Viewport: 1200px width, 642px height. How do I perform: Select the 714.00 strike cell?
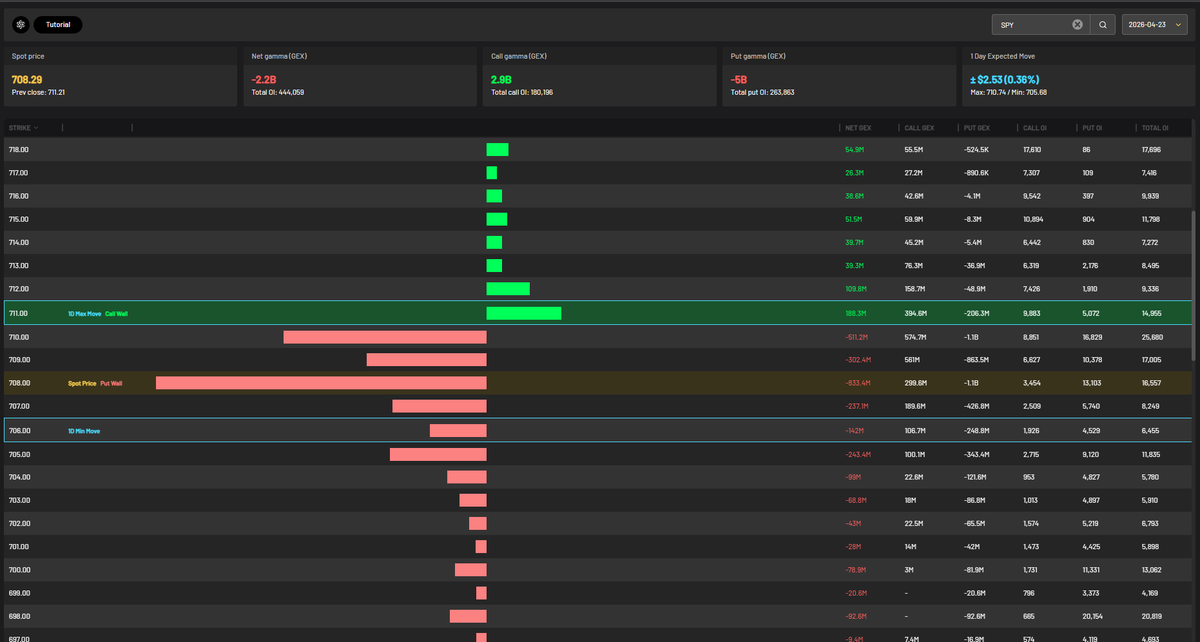coord(19,242)
